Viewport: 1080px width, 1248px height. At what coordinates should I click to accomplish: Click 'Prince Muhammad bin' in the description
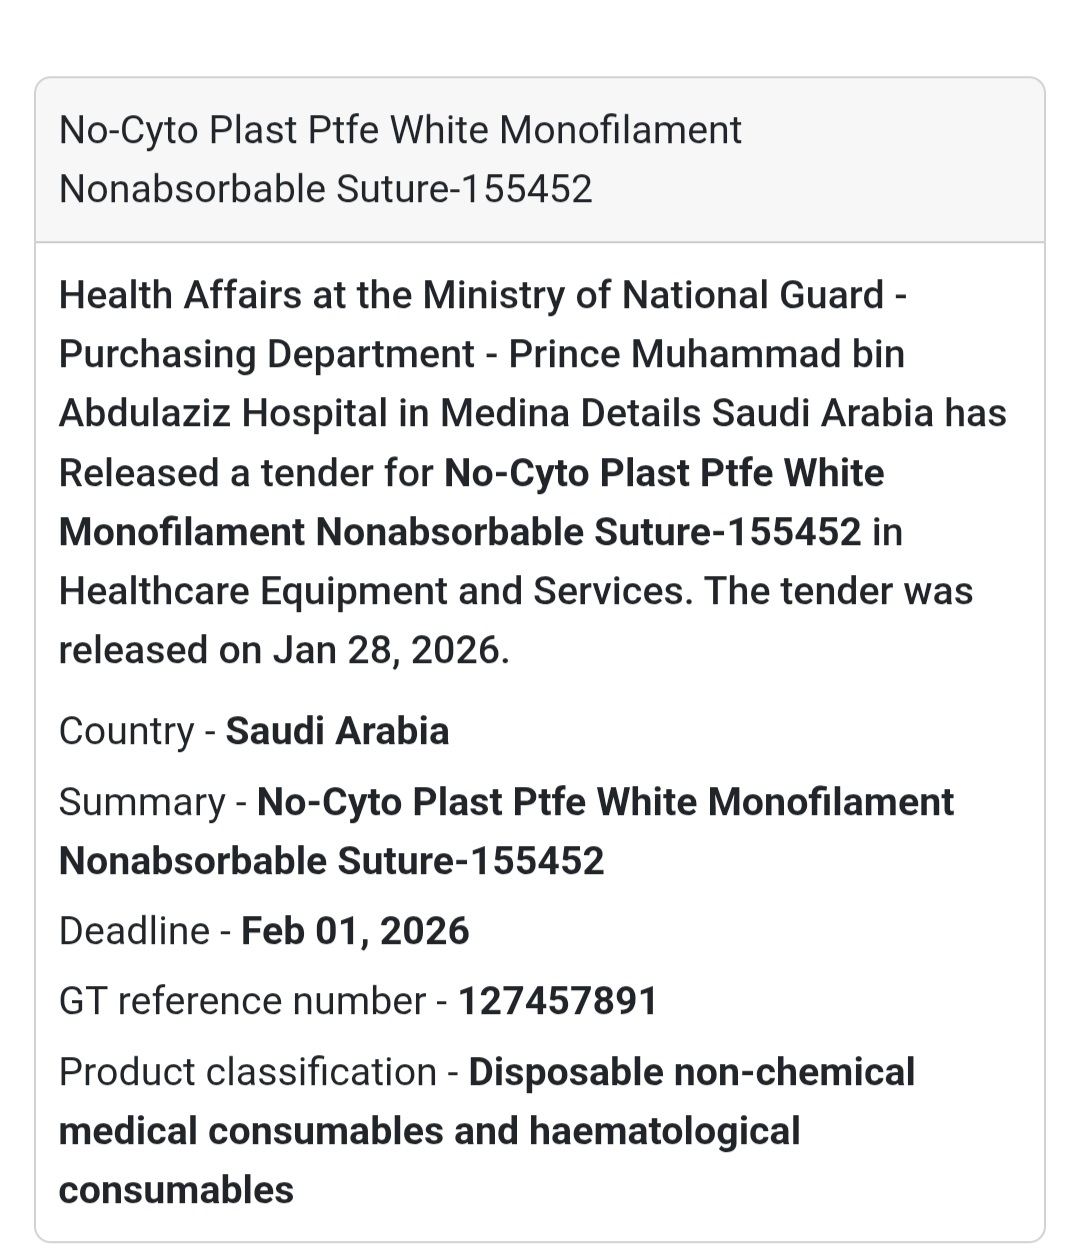pos(706,354)
